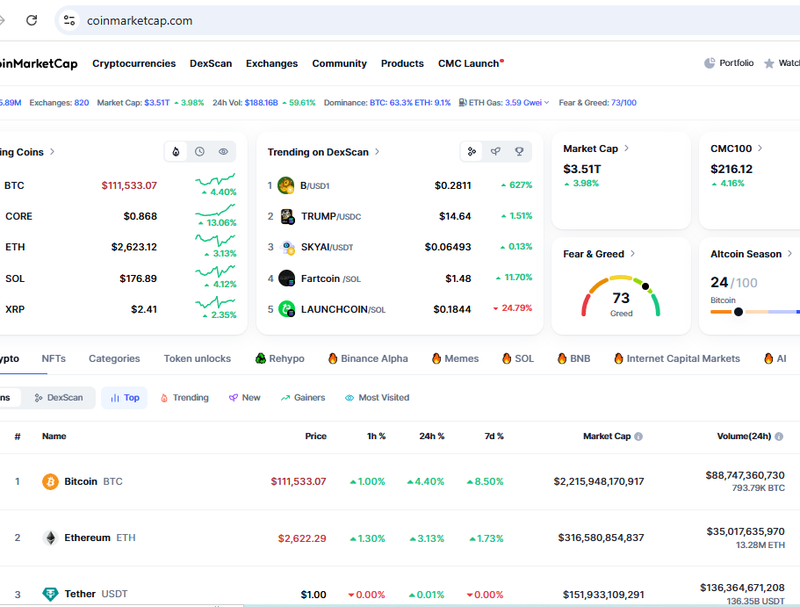
Task: Click the B/USD1 token logo
Action: click(286, 185)
